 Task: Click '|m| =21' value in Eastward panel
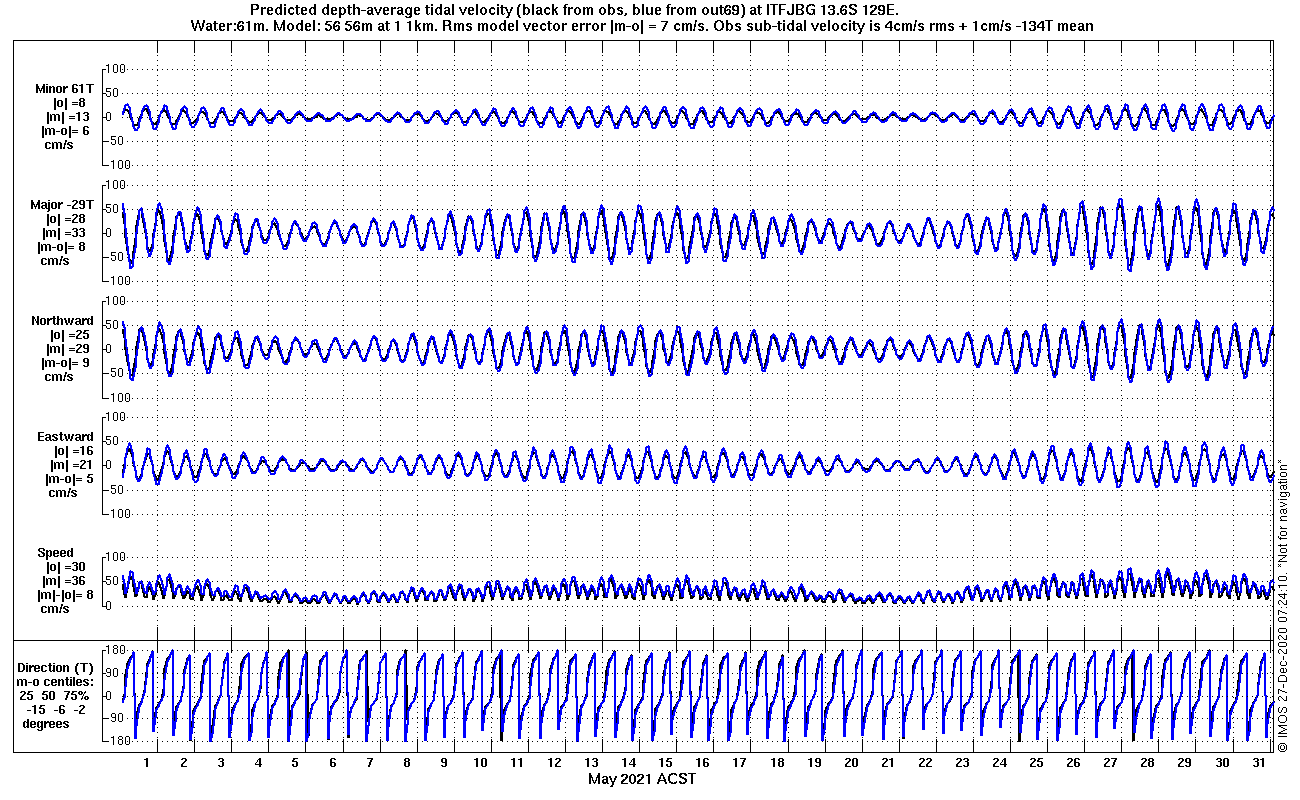70,465
